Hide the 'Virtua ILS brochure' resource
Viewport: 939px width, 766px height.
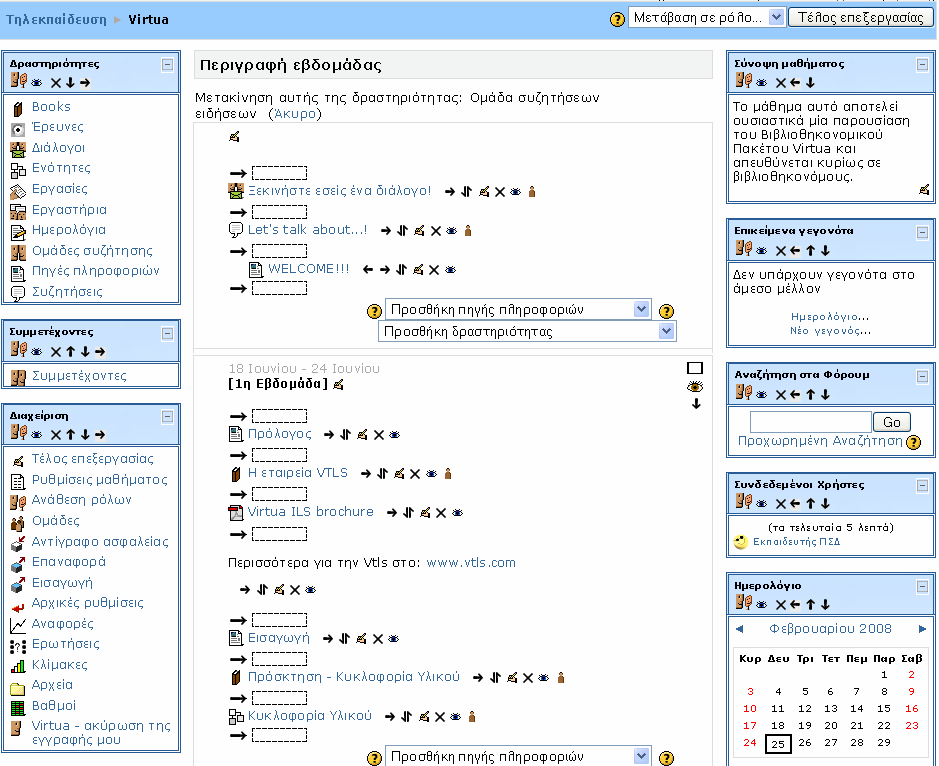coord(458,513)
